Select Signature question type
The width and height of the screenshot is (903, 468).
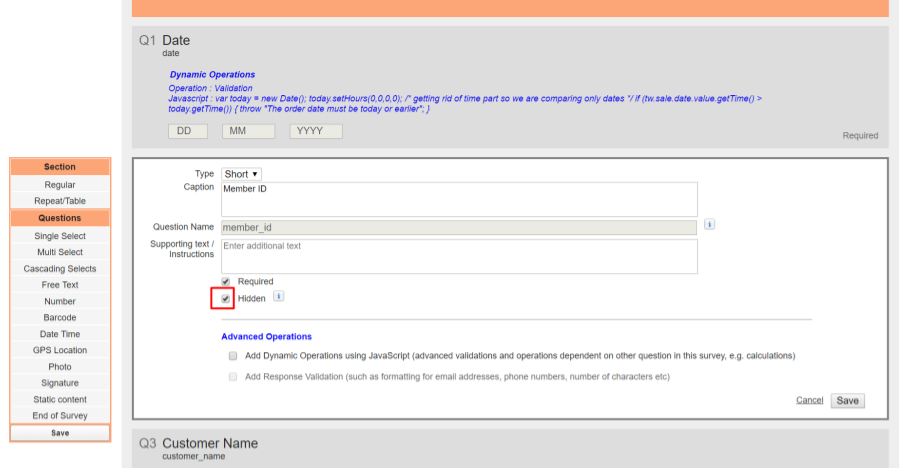point(60,383)
